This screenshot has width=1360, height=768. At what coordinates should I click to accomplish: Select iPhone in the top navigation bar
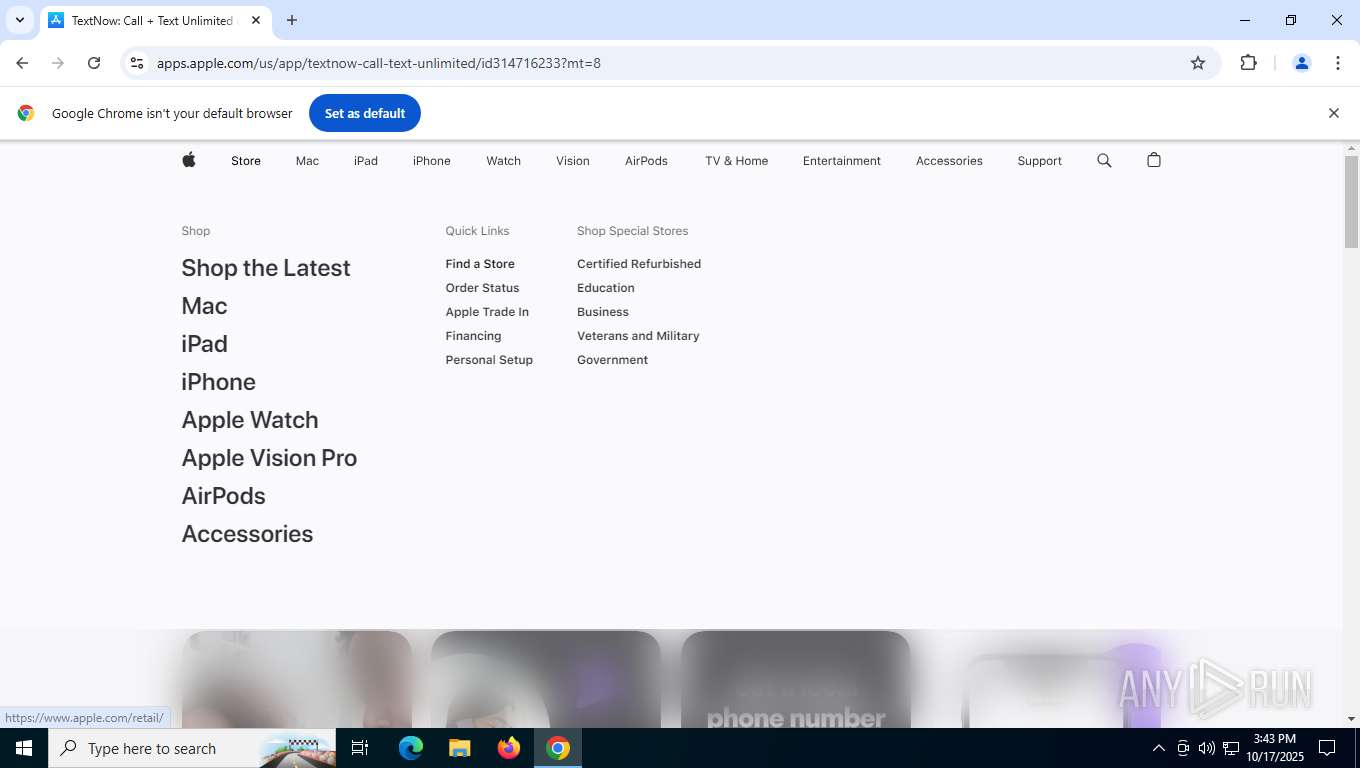coord(432,160)
